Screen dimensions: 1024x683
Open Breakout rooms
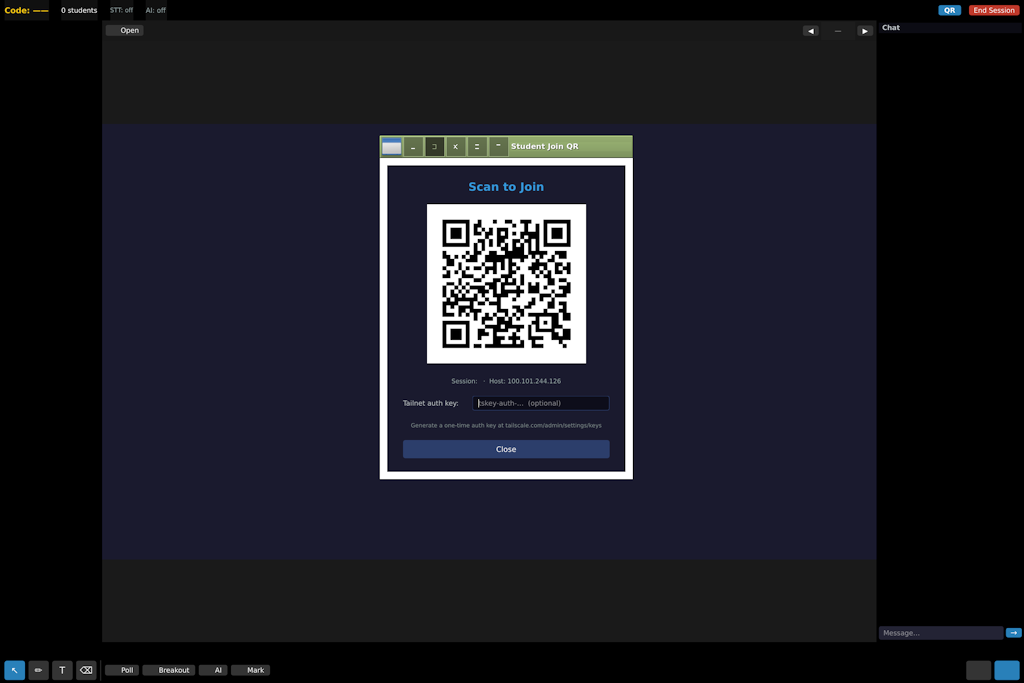(169, 670)
